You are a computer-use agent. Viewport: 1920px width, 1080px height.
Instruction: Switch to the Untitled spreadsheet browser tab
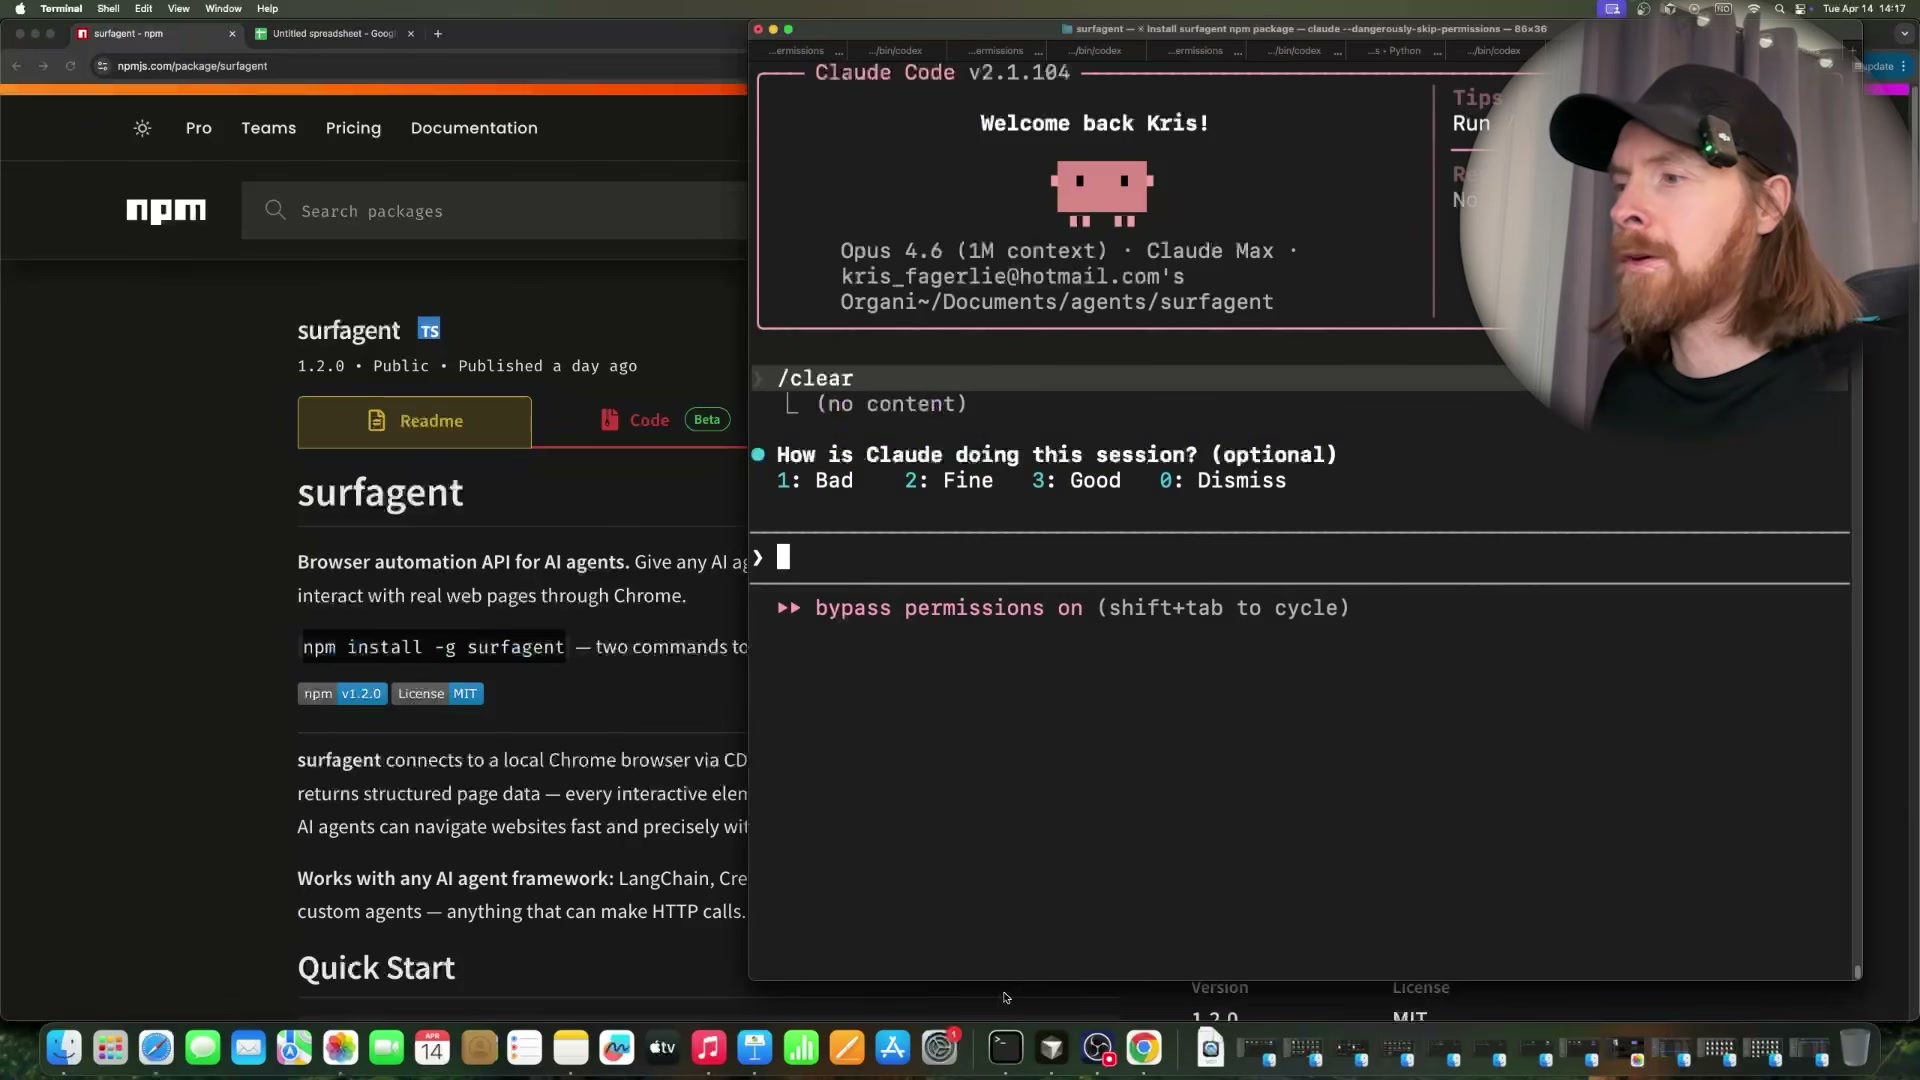[x=330, y=33]
